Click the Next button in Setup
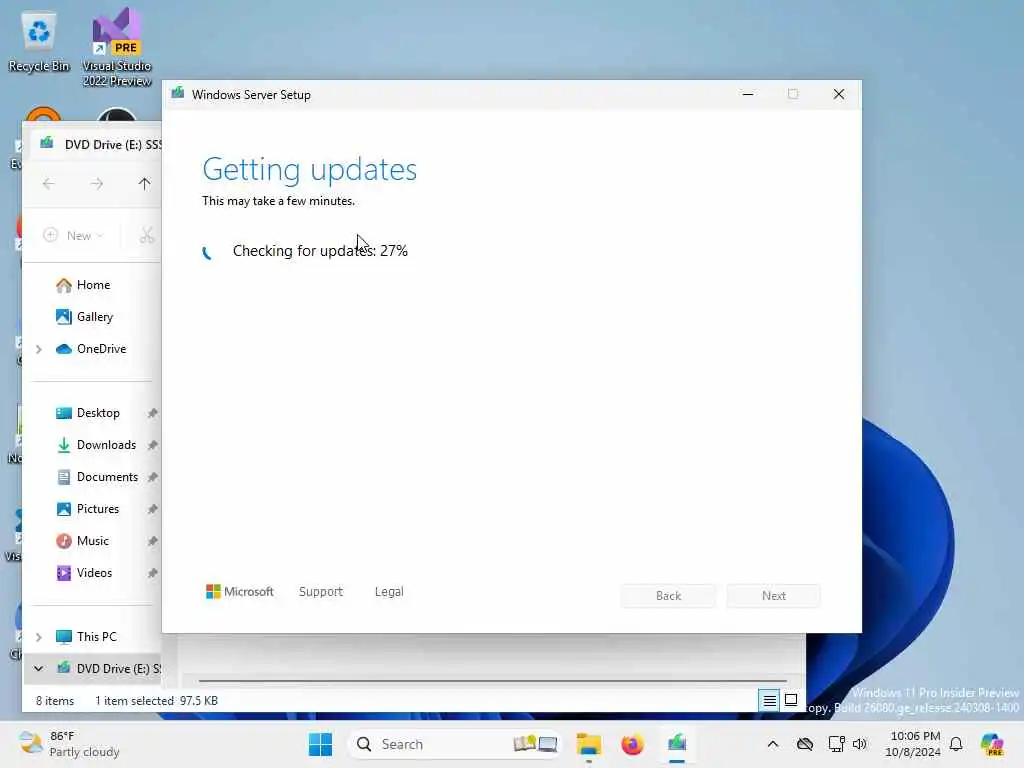Image resolution: width=1024 pixels, height=768 pixels. tap(774, 596)
